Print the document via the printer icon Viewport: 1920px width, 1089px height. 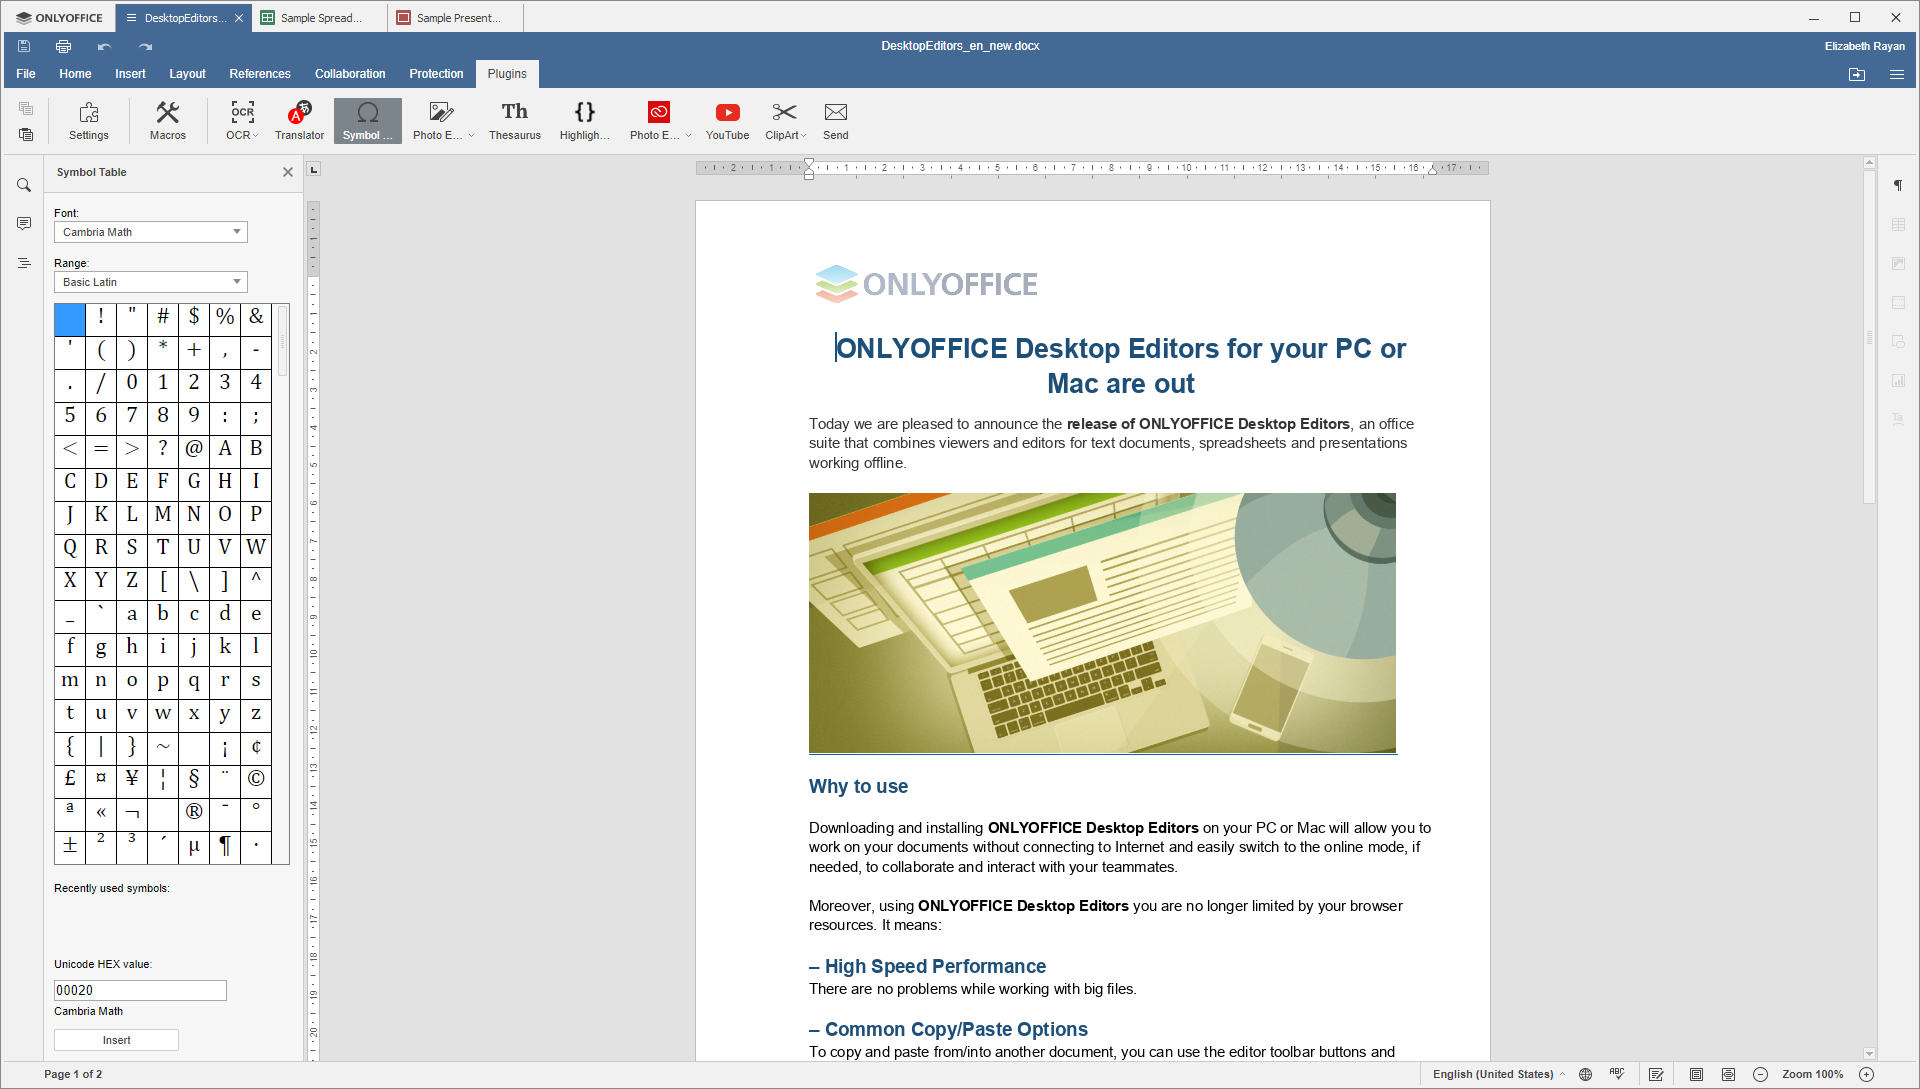(x=64, y=46)
